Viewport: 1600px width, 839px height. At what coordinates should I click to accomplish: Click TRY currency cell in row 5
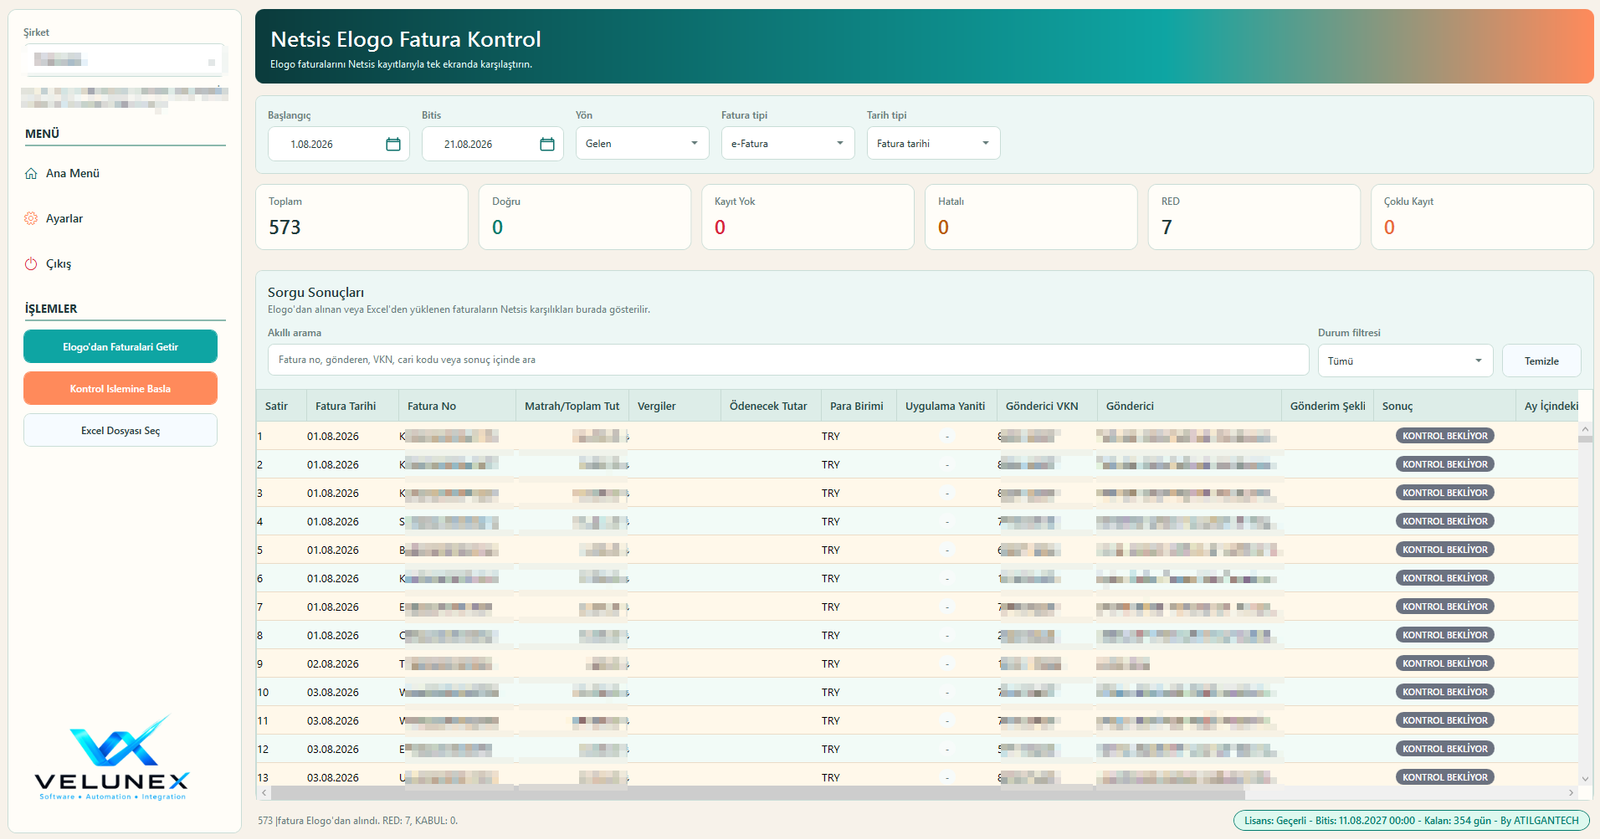click(x=831, y=550)
